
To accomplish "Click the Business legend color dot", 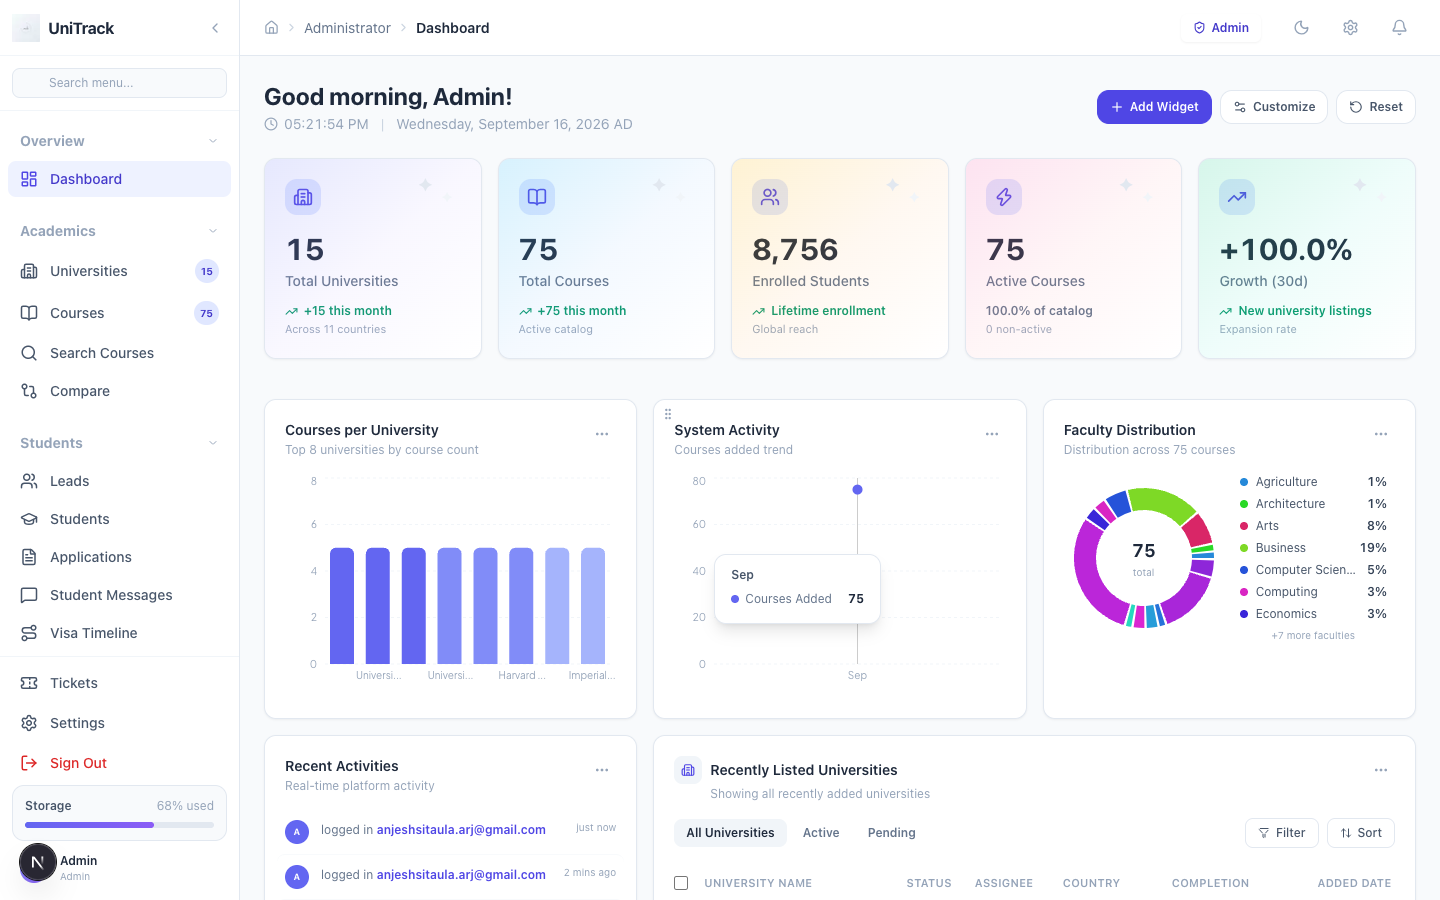I will point(1244,548).
